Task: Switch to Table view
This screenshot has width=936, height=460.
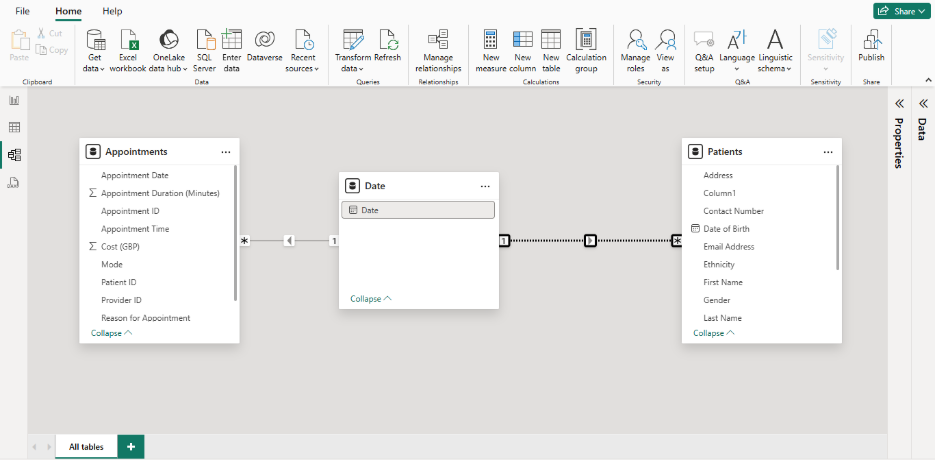Action: 14,127
